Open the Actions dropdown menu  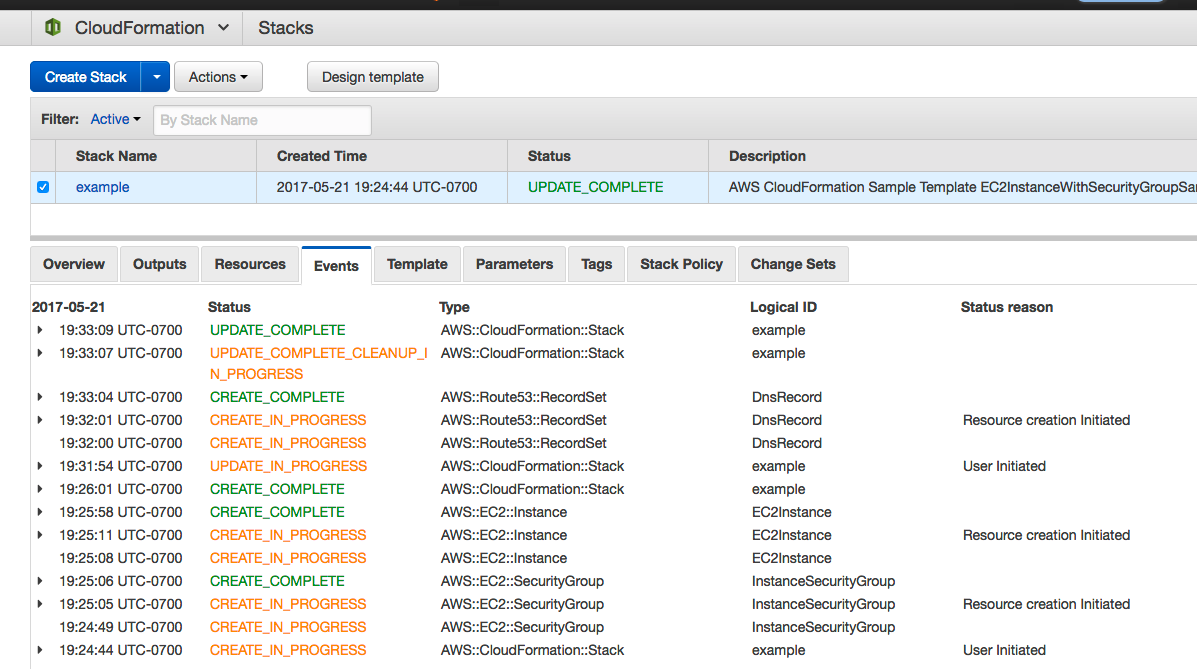pyautogui.click(x=218, y=77)
